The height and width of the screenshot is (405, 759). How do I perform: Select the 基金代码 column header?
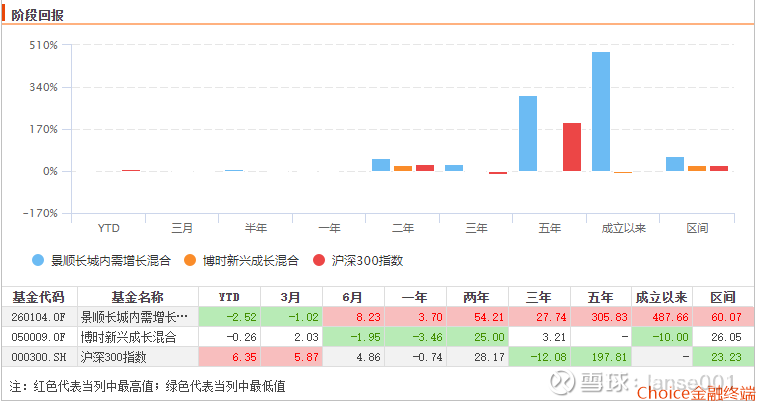(39, 297)
